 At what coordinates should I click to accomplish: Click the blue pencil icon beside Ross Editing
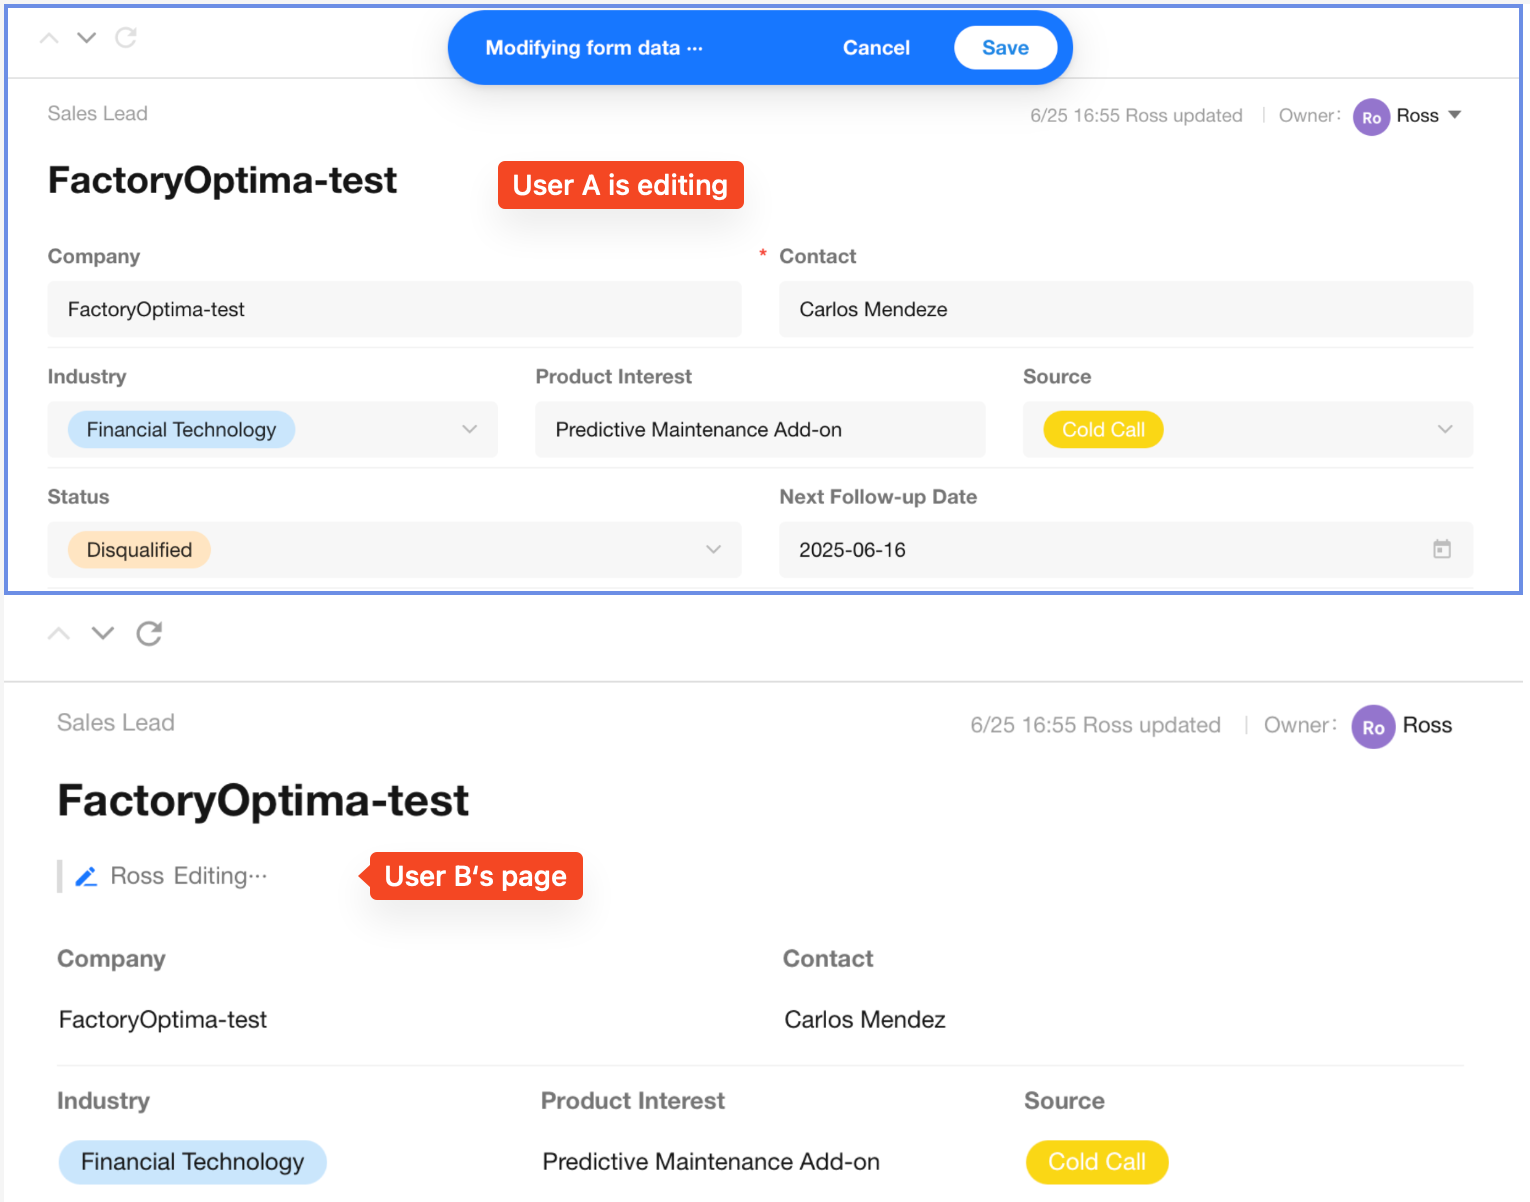point(87,877)
